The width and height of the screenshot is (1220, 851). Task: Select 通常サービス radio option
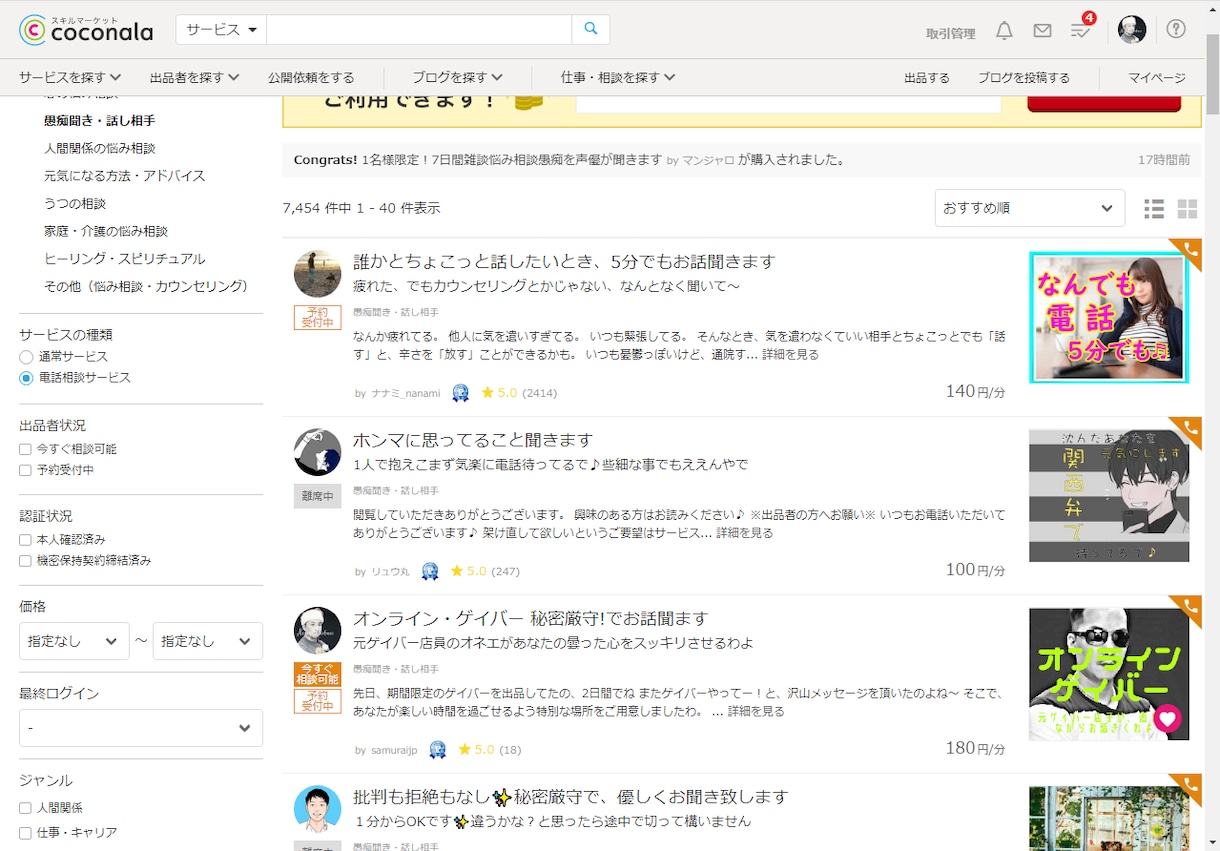[27, 357]
